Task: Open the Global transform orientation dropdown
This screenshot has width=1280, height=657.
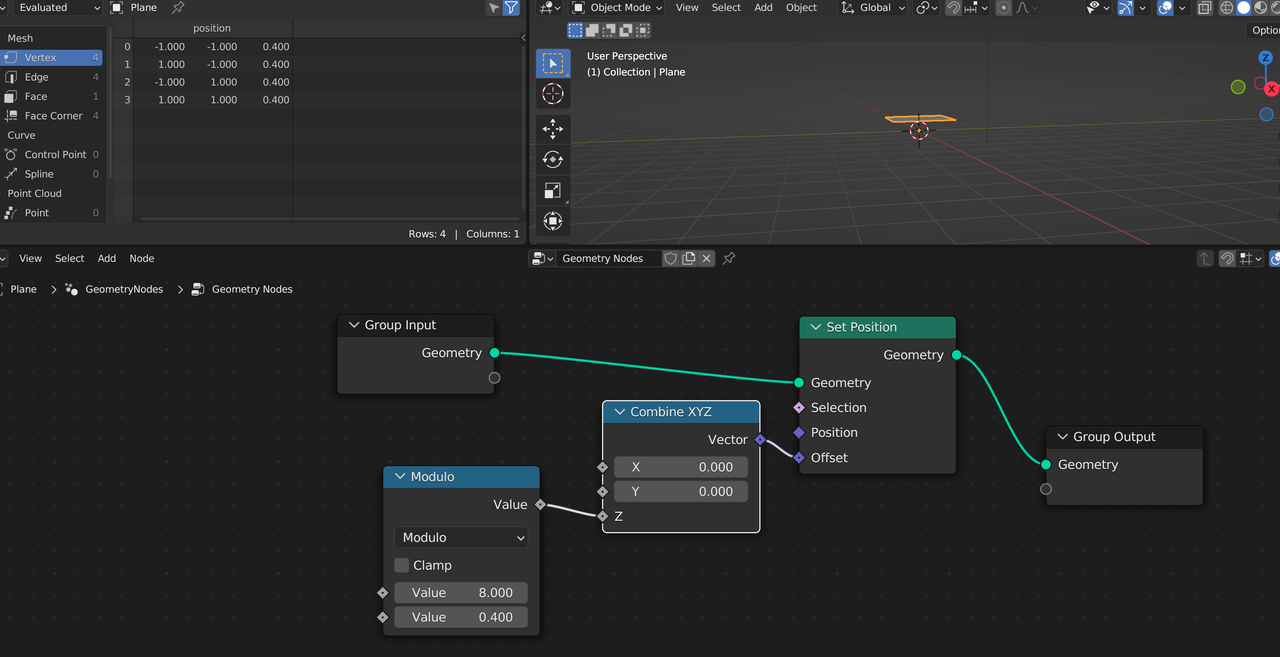Action: (x=873, y=8)
